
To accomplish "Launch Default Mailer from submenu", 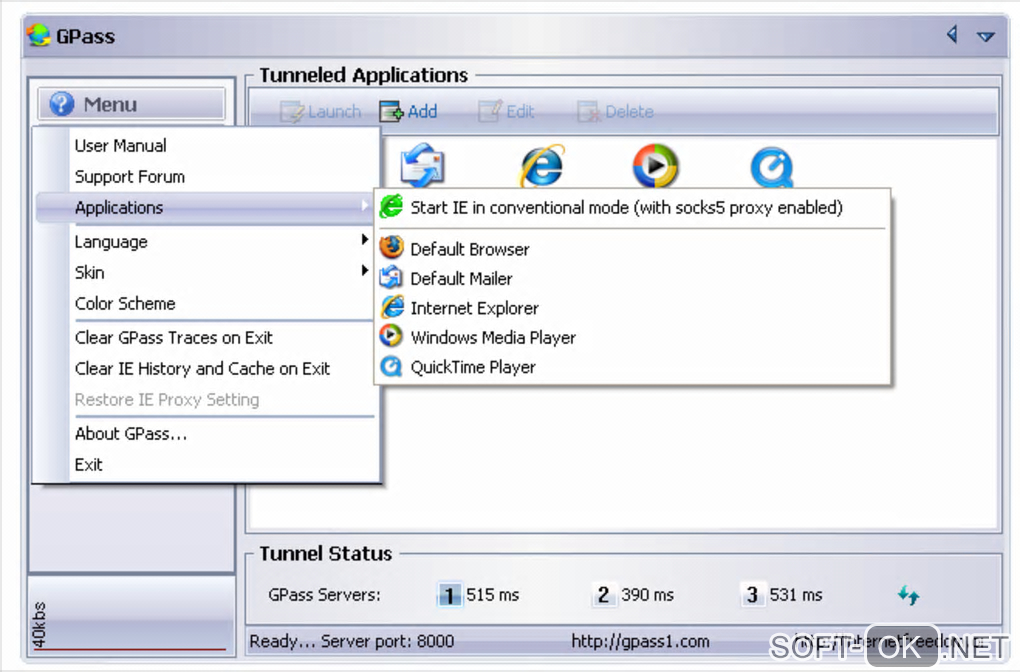I will pos(461,278).
